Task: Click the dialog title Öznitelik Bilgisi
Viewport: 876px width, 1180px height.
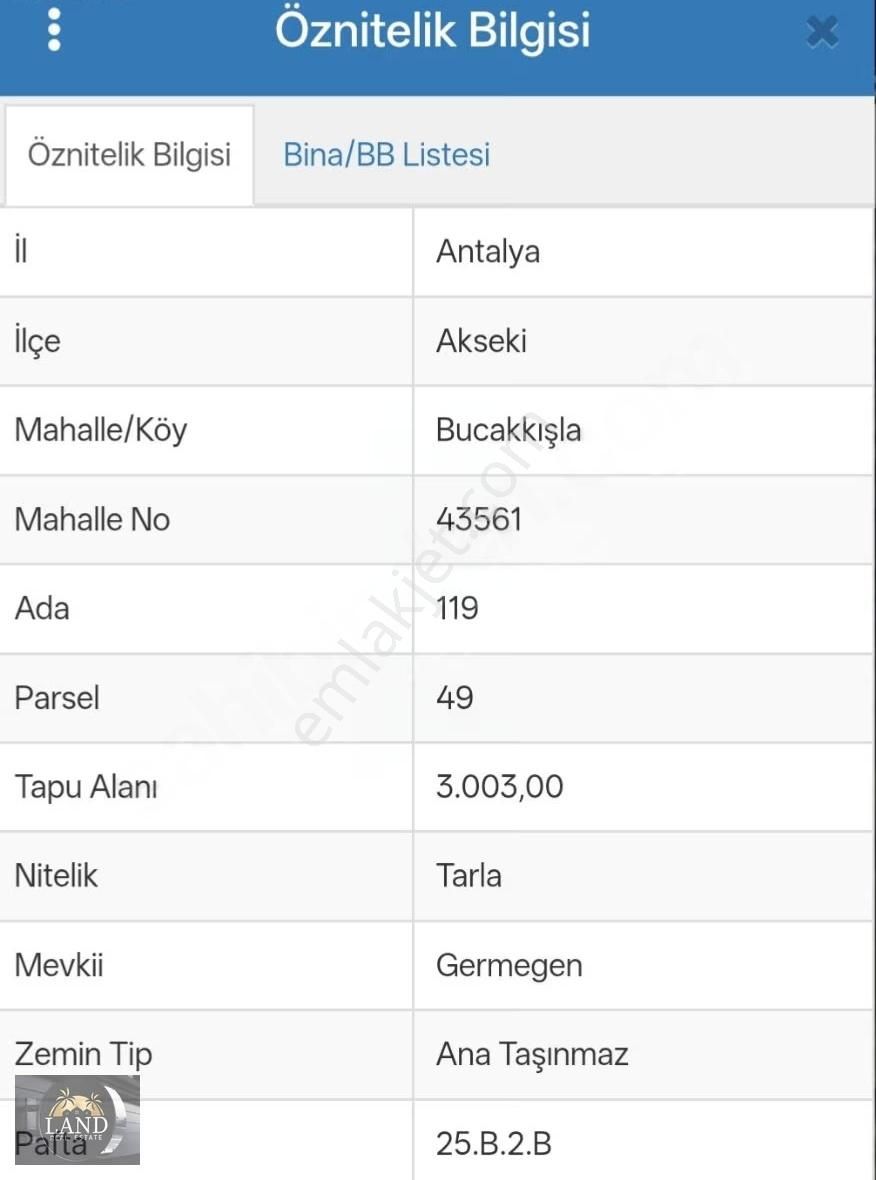Action: pyautogui.click(x=433, y=31)
